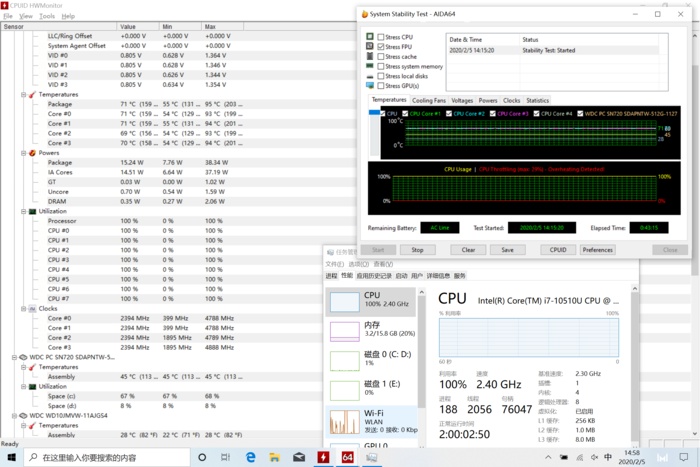Collapse the WDC PC SN720 drive node
The height and width of the screenshot is (467, 700).
[14, 357]
